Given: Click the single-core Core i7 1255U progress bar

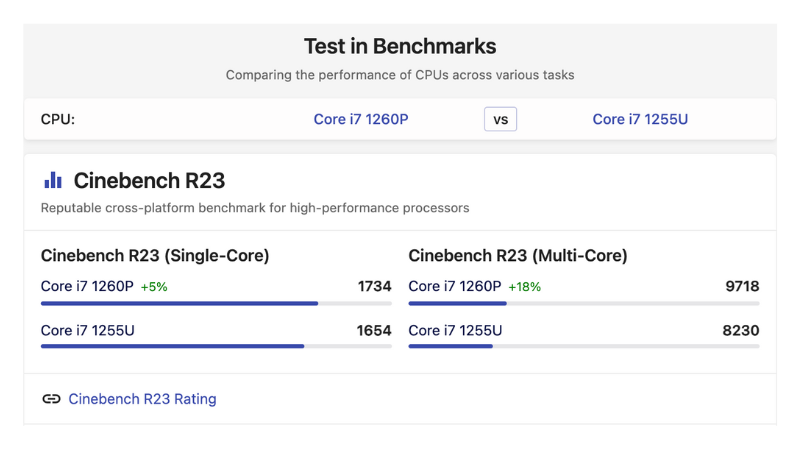Looking at the screenshot, I should 216,347.
